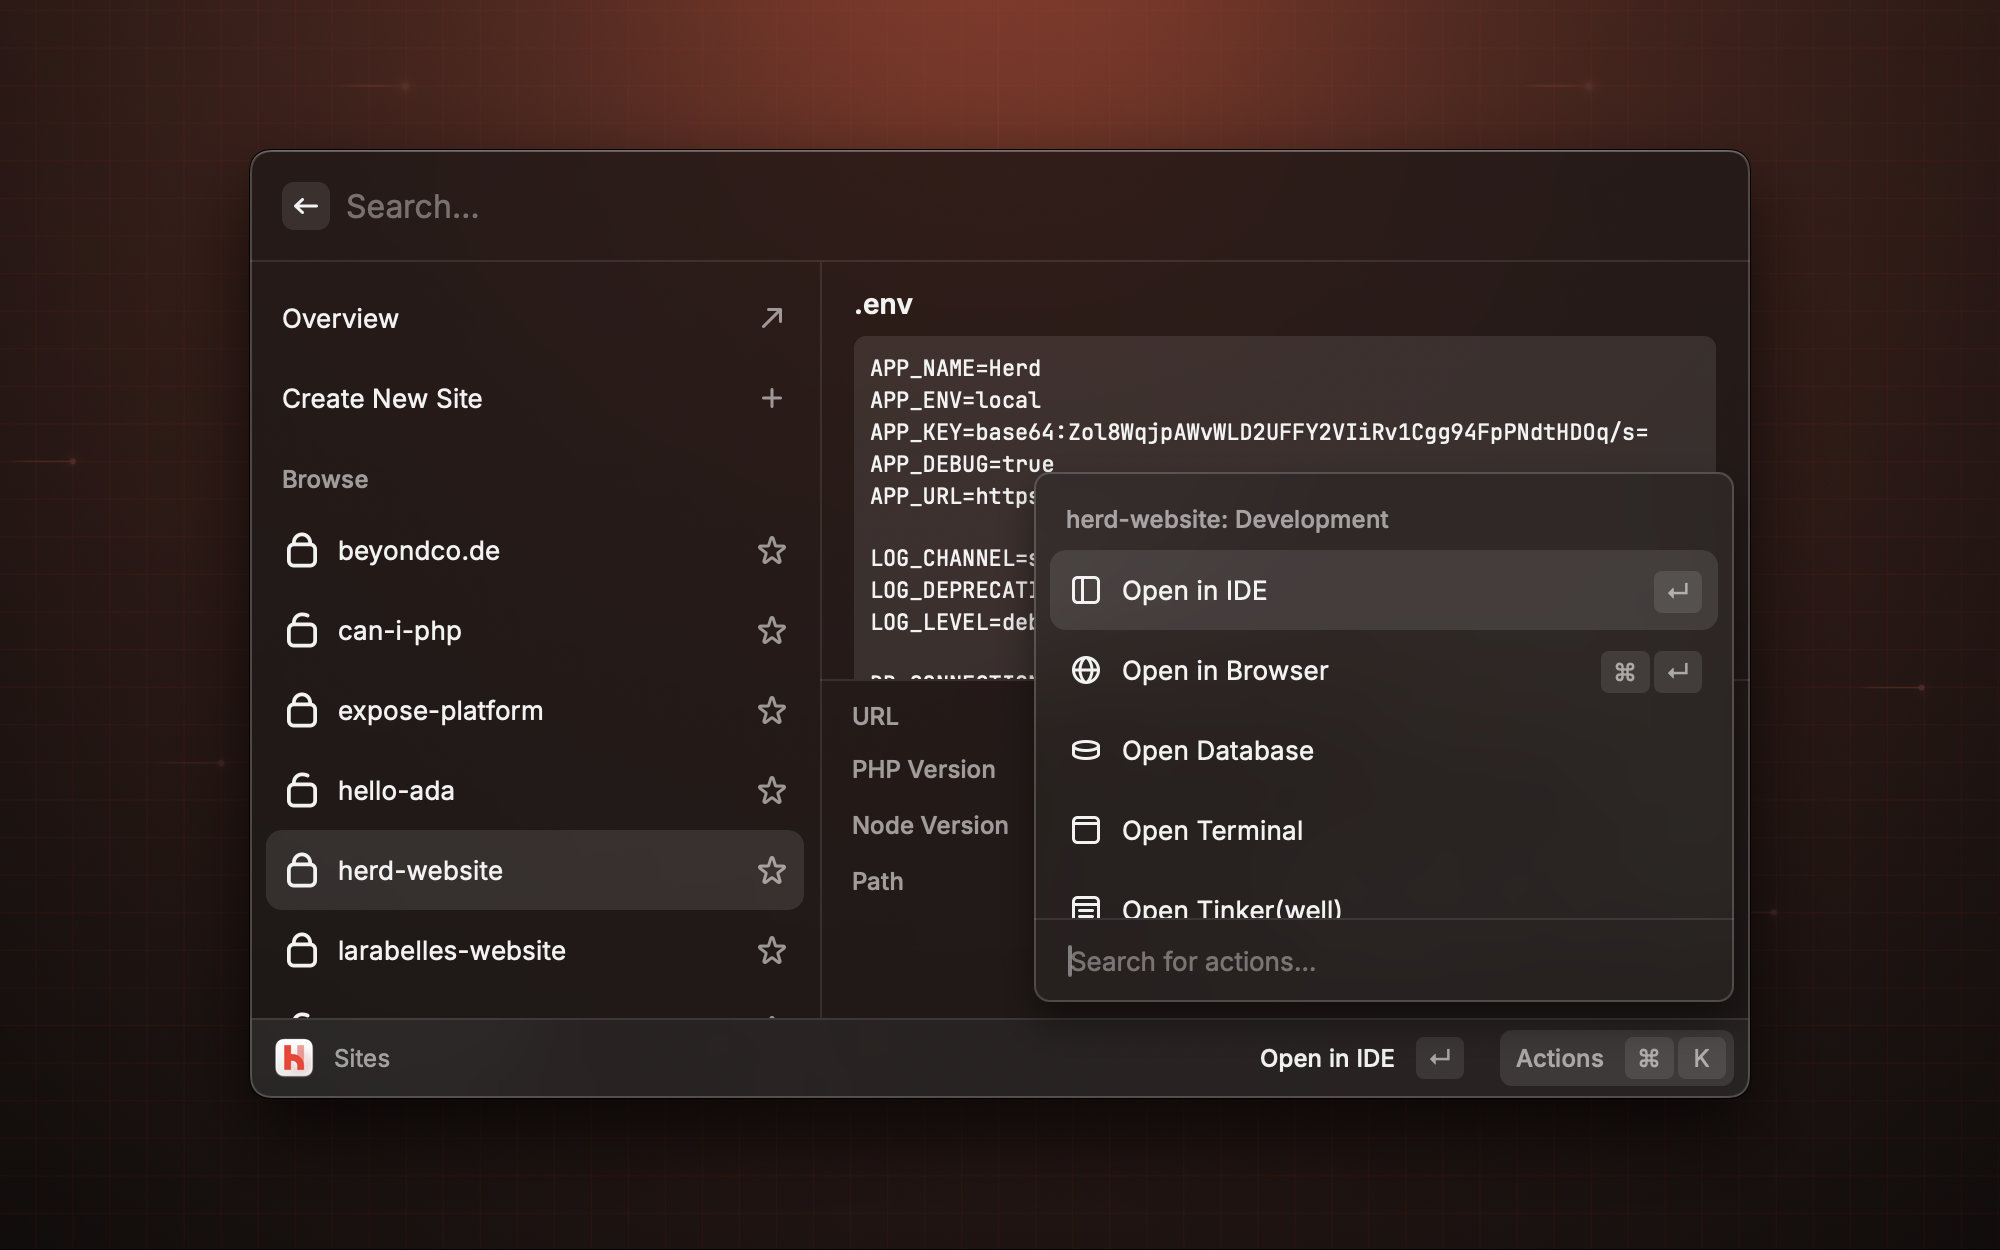
Task: Click herd-website: Development header
Action: [1227, 519]
